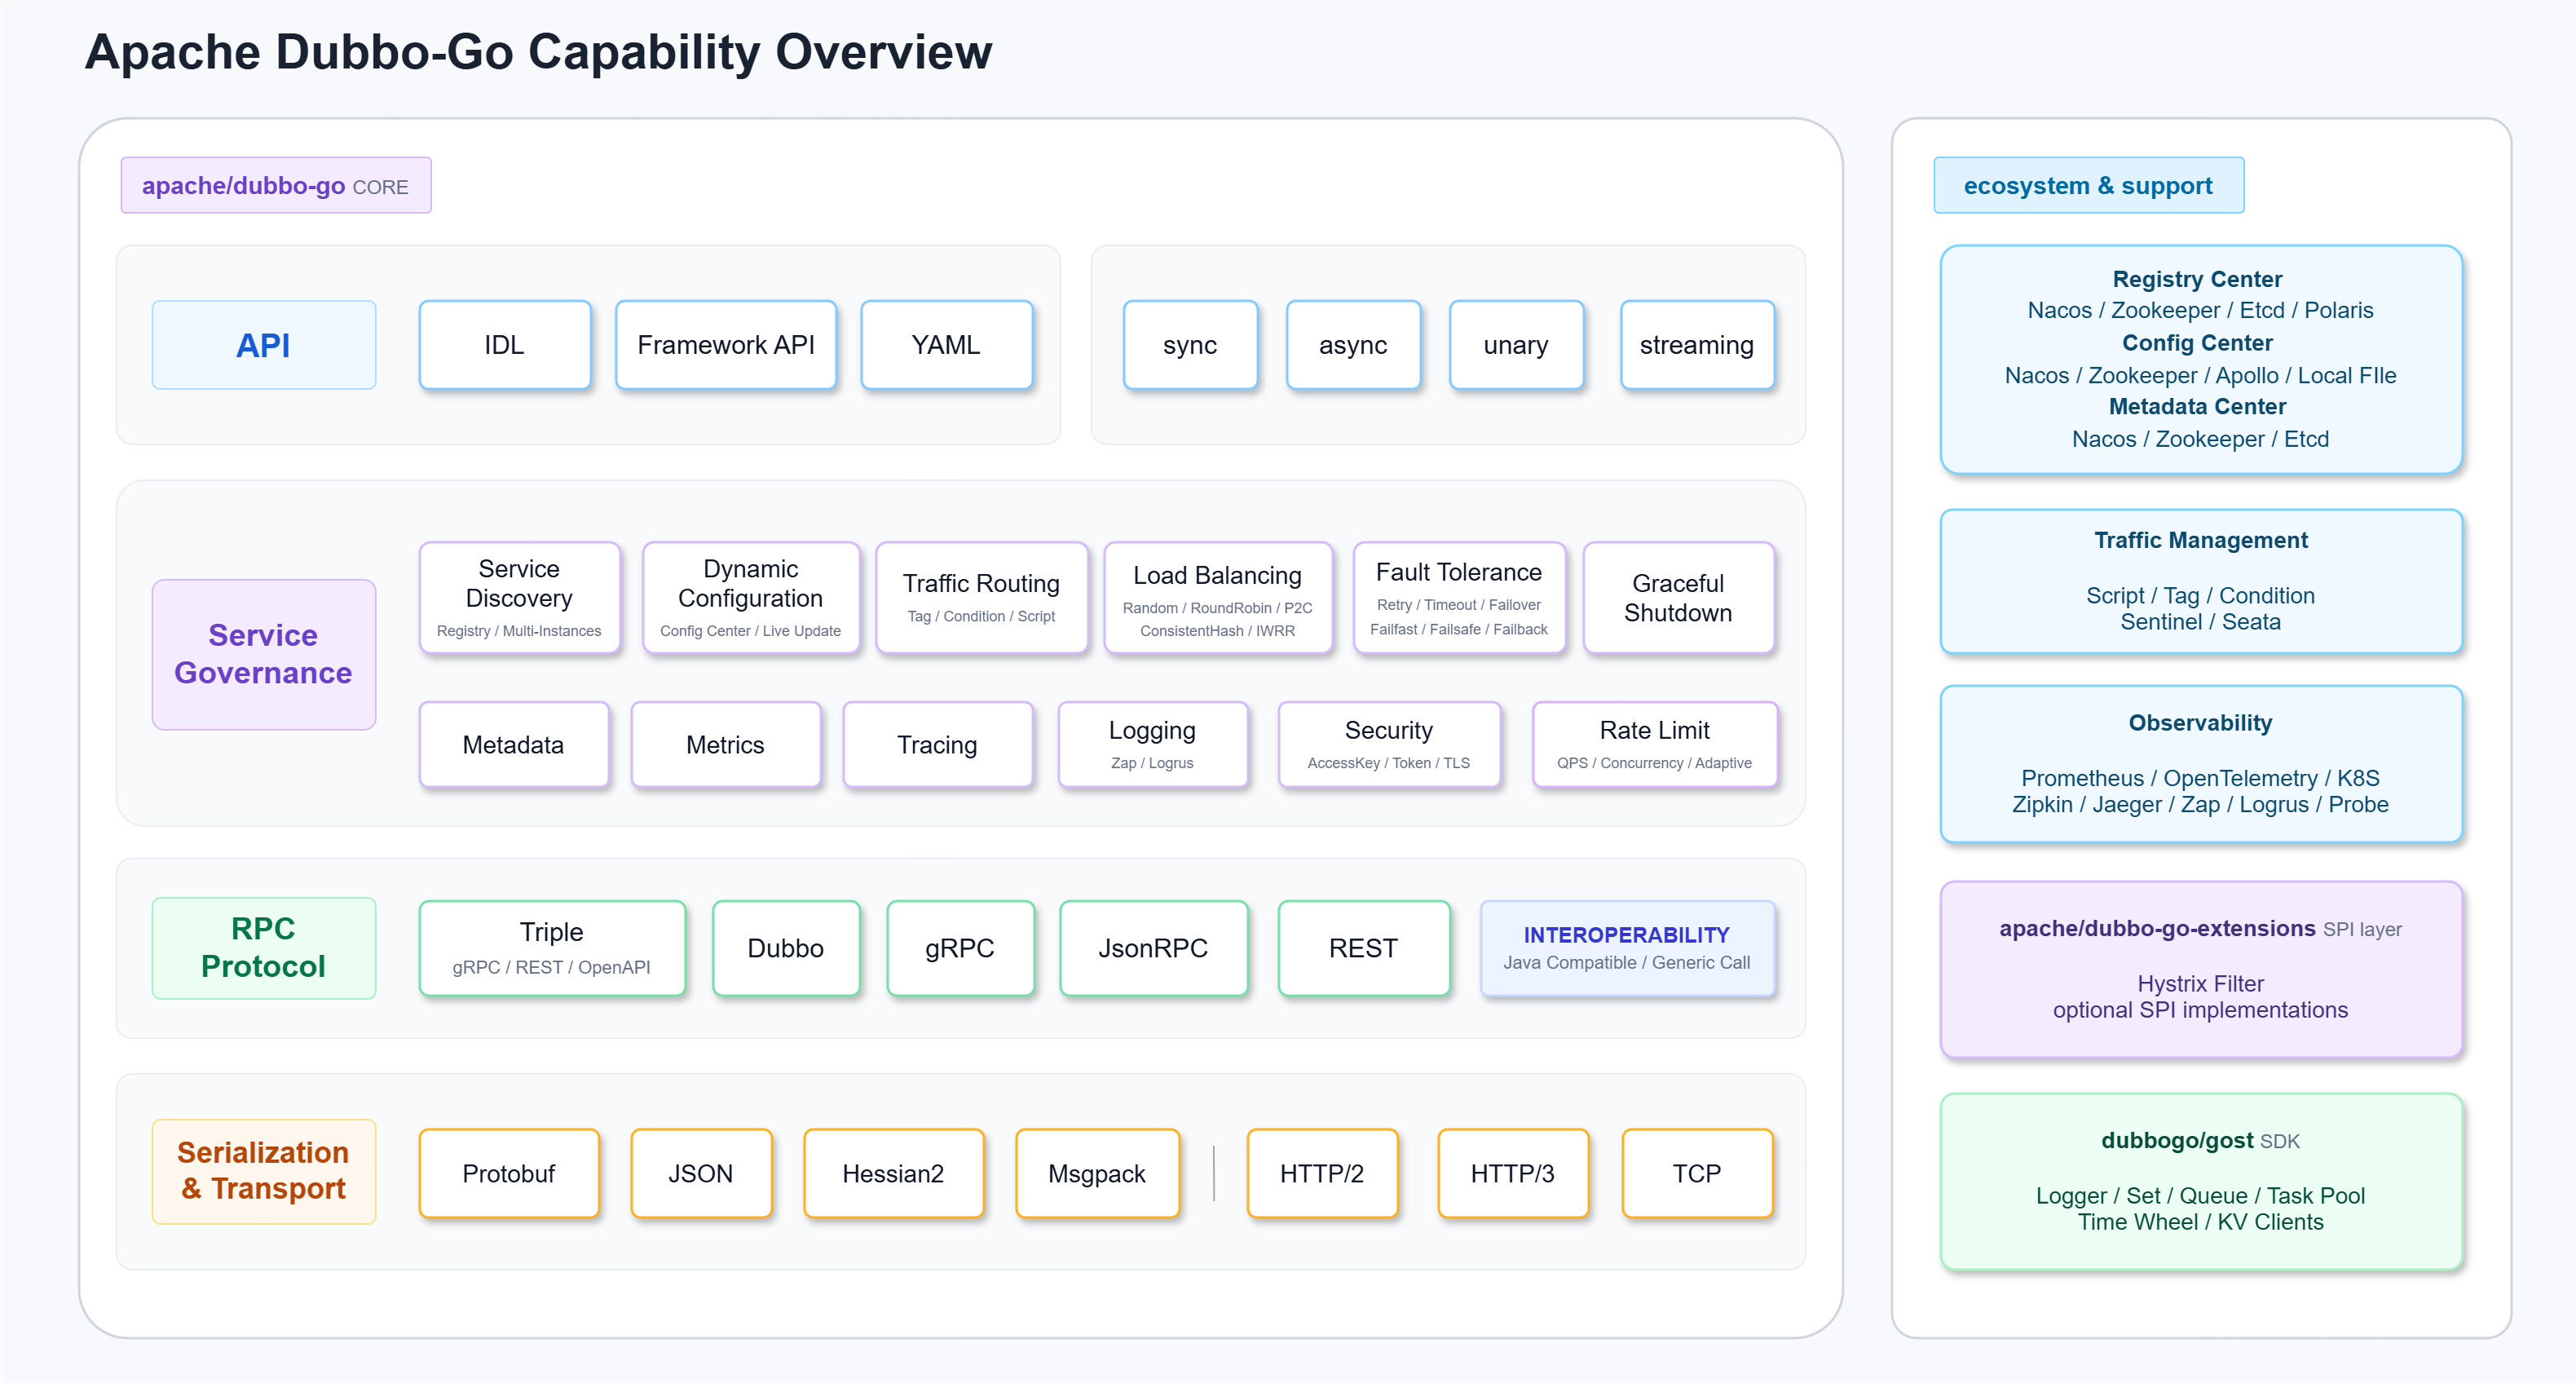Select the JsonRPC protocol box
The image size is (2576, 1383).
point(1154,948)
